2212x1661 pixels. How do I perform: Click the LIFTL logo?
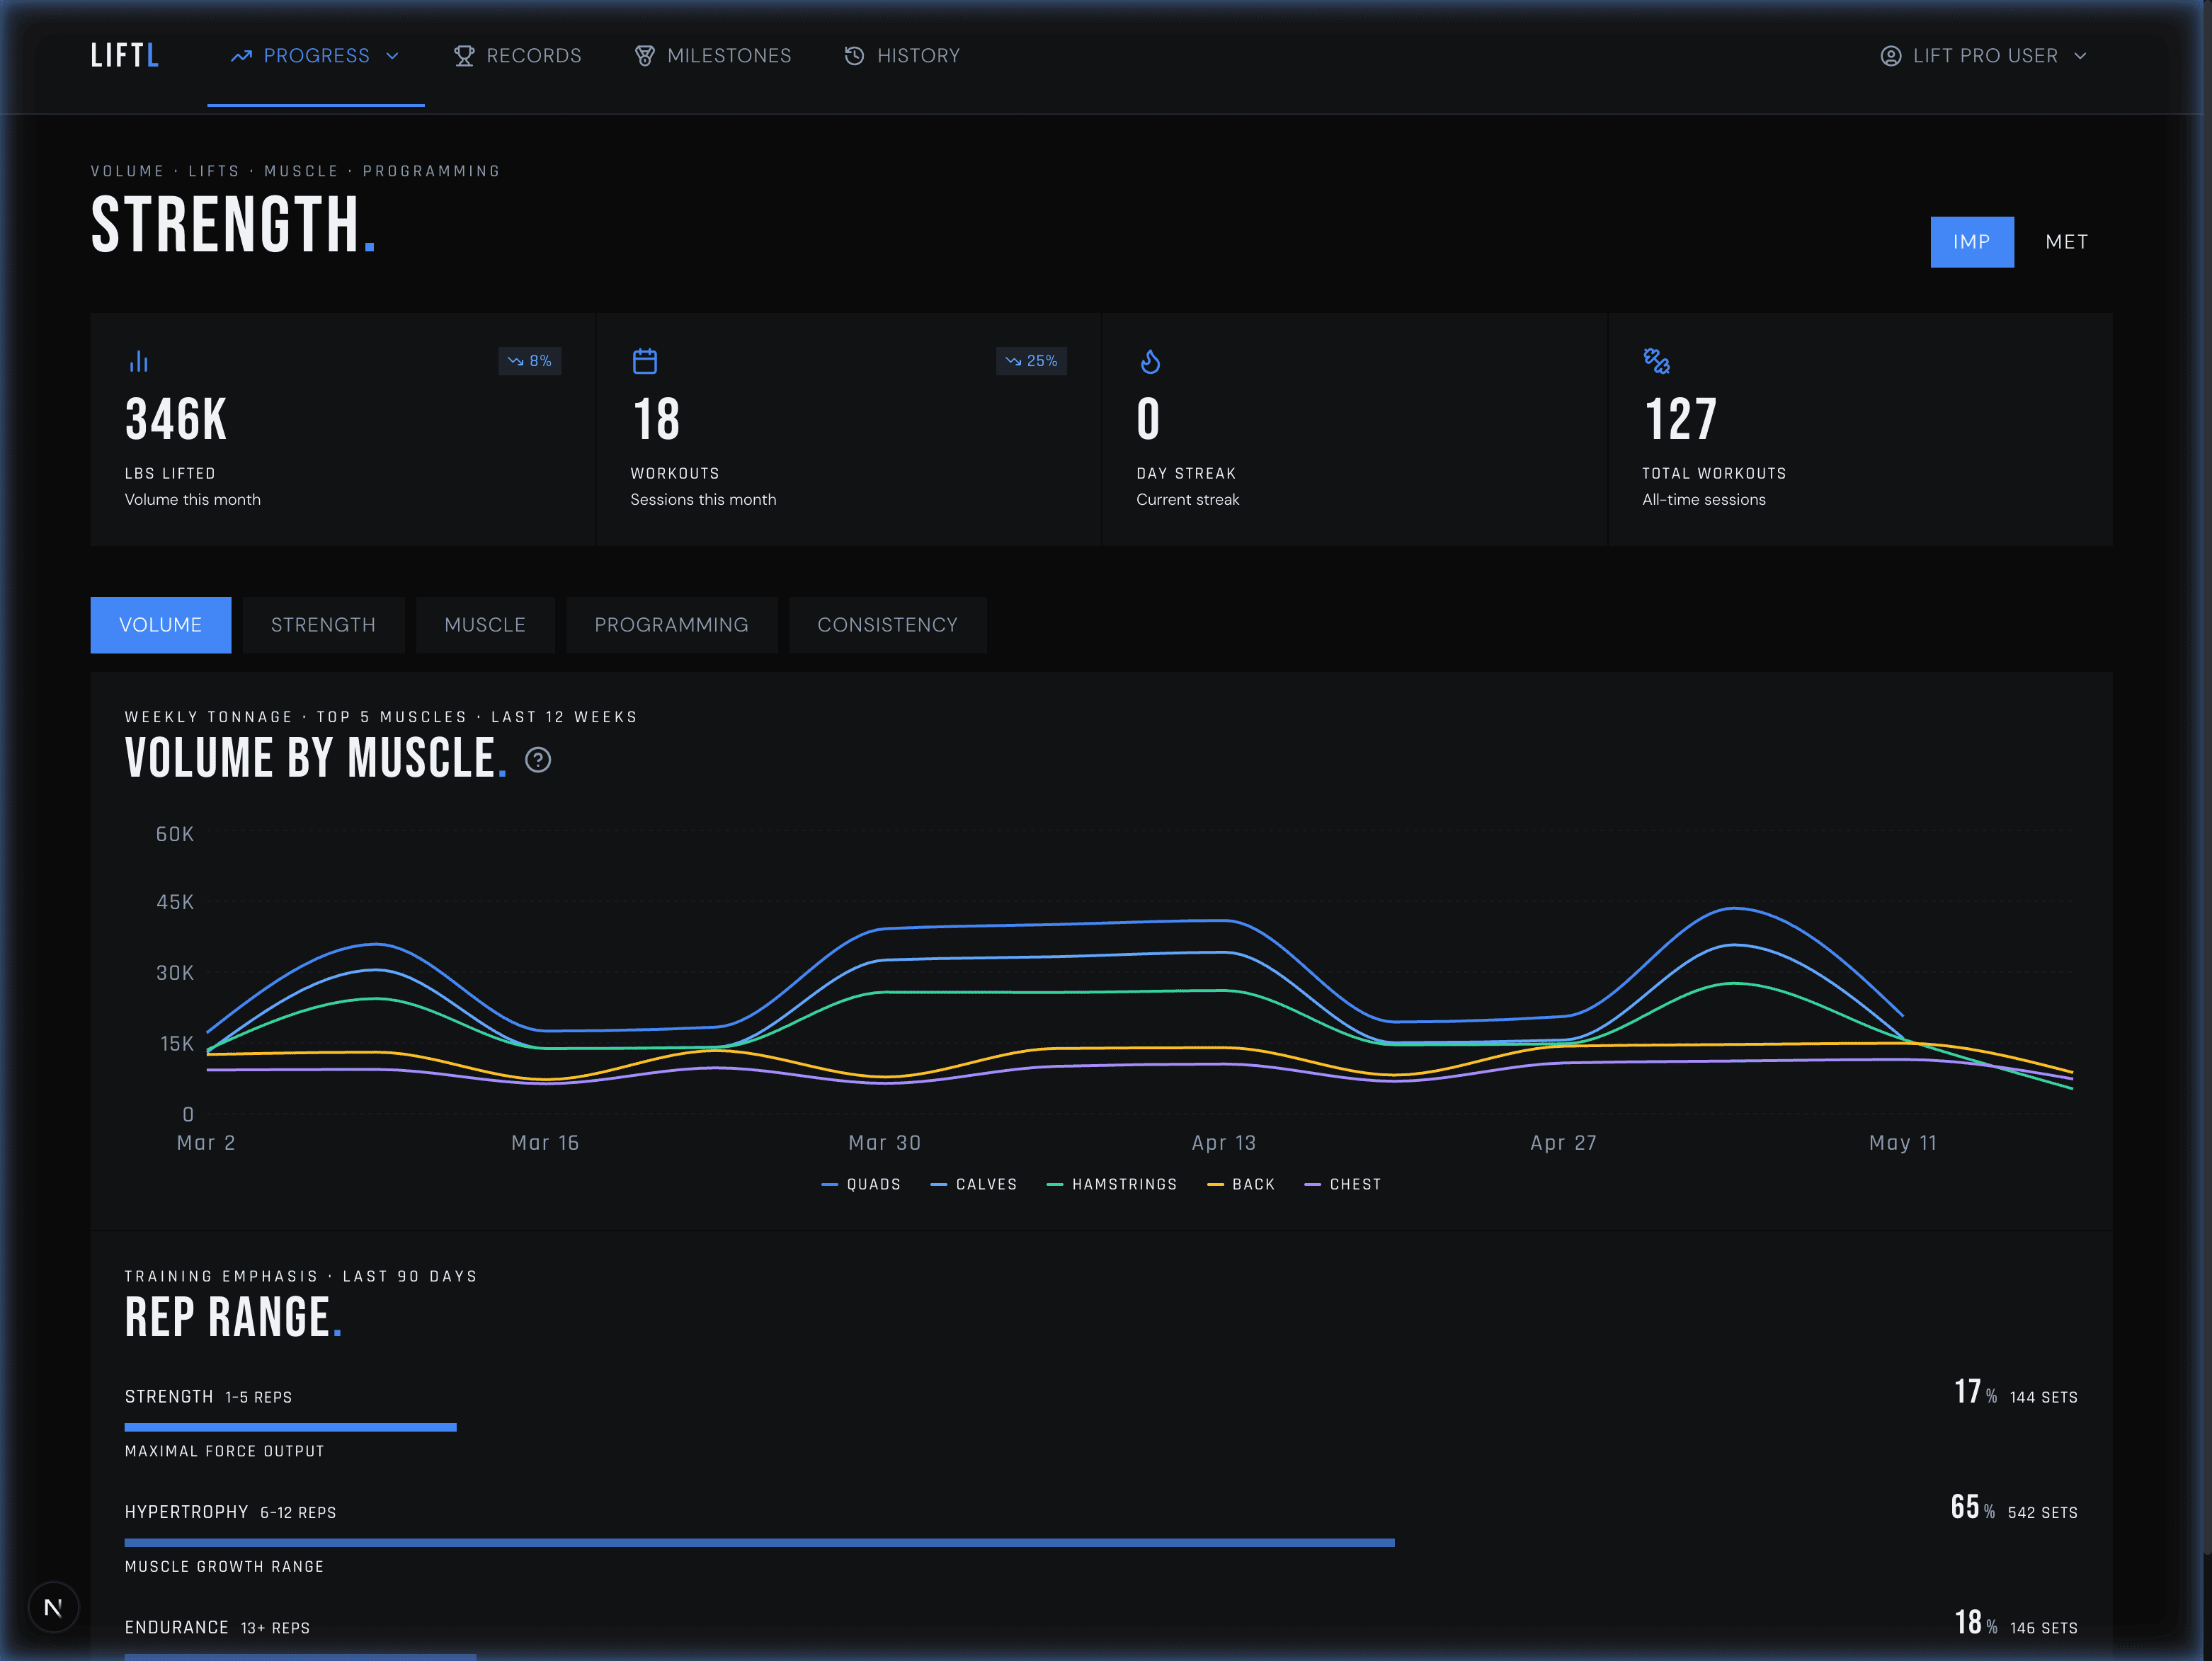click(x=124, y=56)
